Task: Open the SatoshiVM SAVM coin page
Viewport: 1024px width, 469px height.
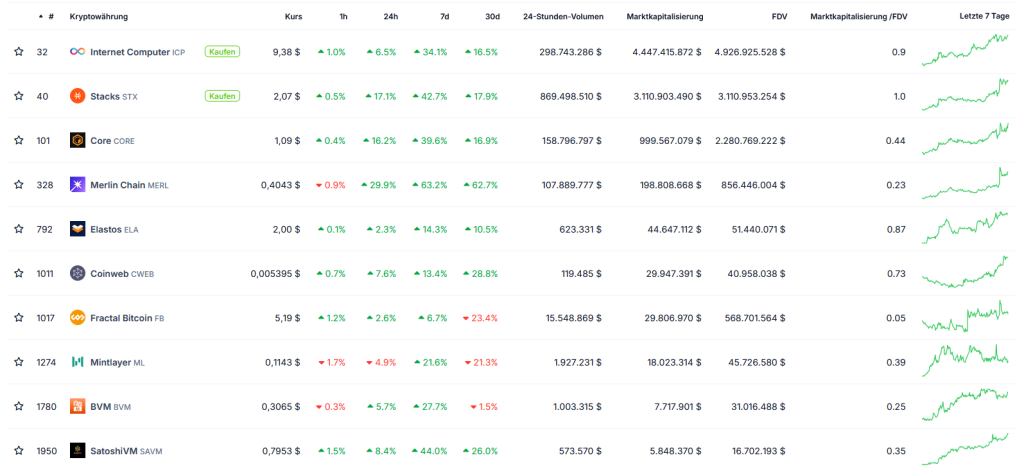Action: [127, 451]
